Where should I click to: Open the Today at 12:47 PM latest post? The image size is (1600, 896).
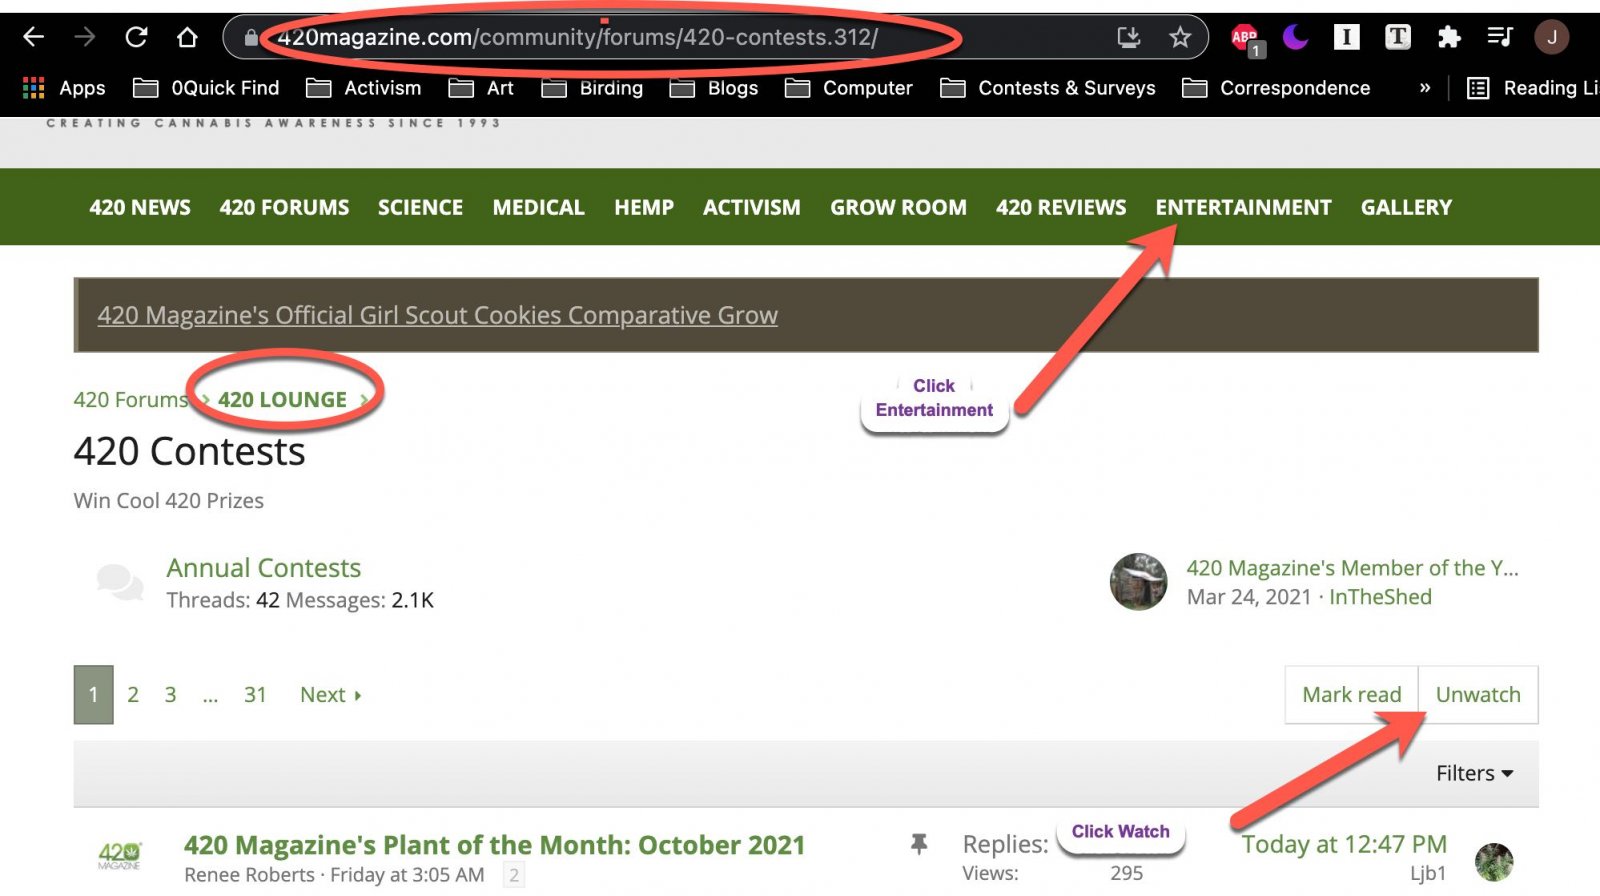tap(1344, 845)
